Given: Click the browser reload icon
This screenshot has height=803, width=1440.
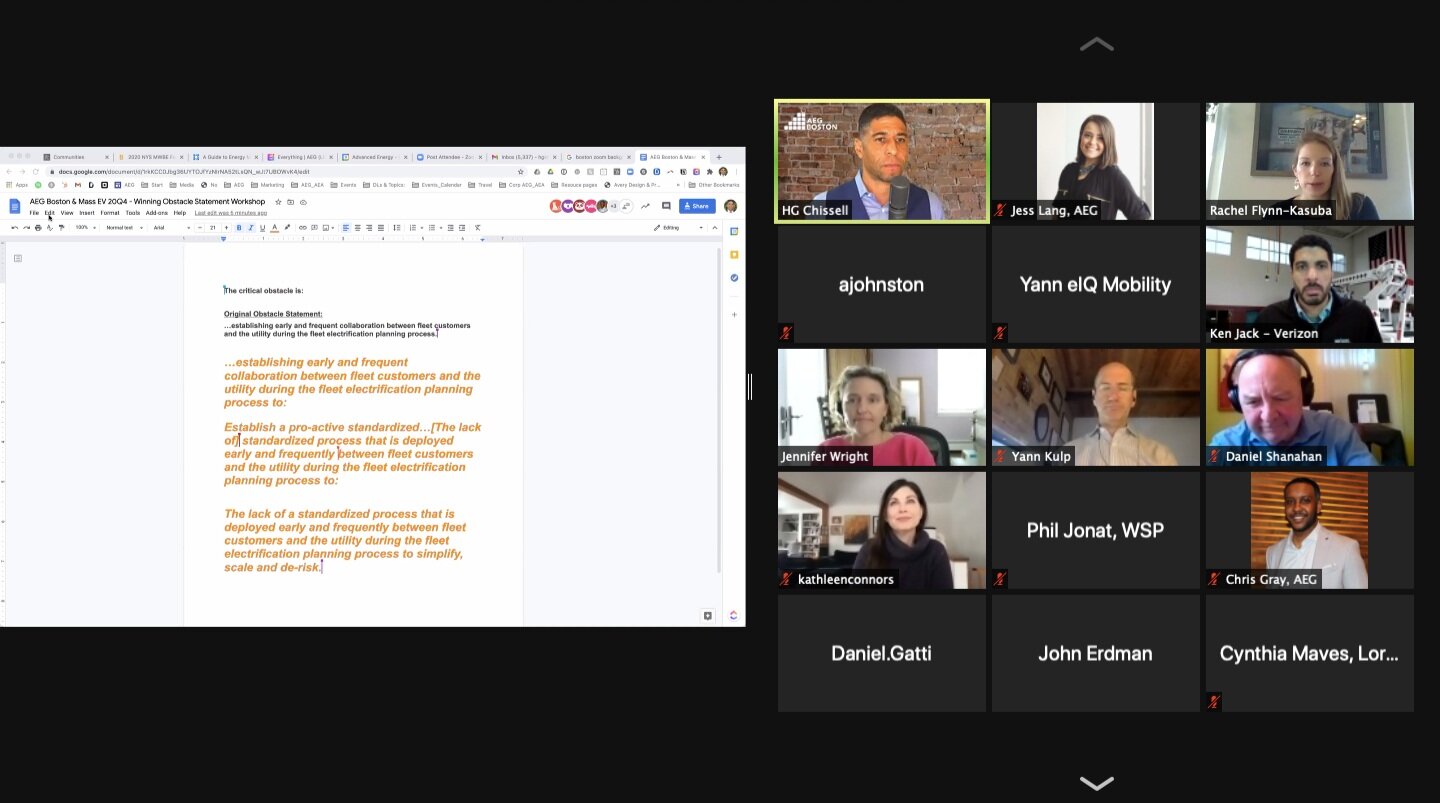Looking at the screenshot, I should [35, 172].
